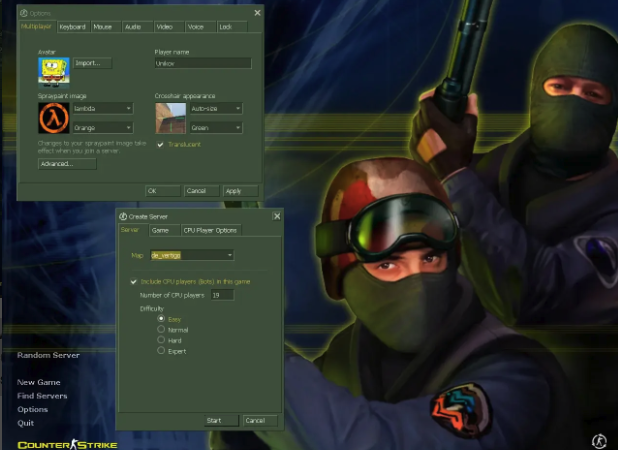Click the running figure icon at bottom right
This screenshot has height=450, width=618.
click(x=599, y=440)
